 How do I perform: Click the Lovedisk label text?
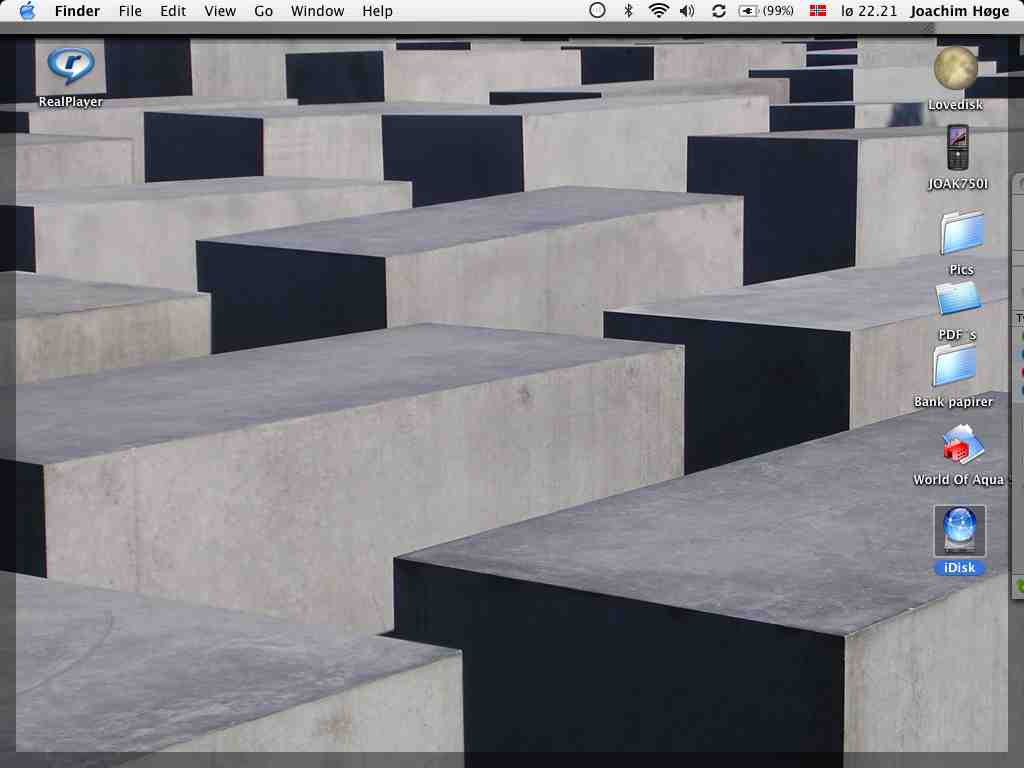[955, 104]
